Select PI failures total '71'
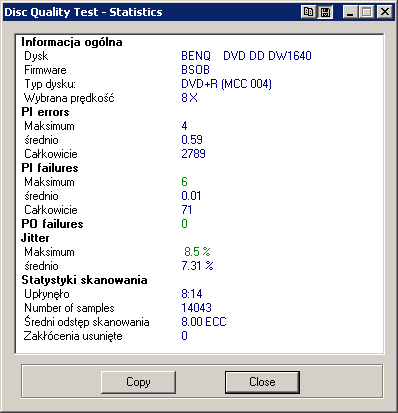The width and height of the screenshot is (398, 413). tap(187, 210)
